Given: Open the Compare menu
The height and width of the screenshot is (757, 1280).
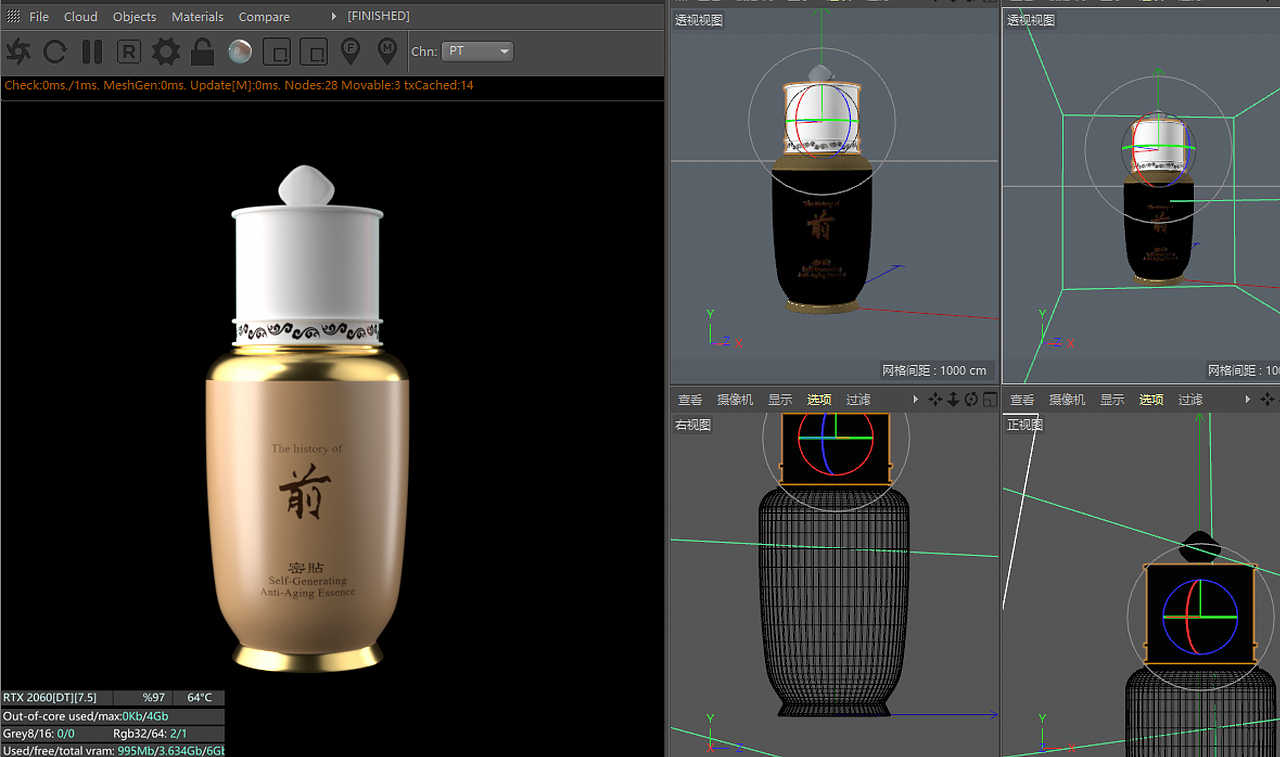Looking at the screenshot, I should click(264, 17).
